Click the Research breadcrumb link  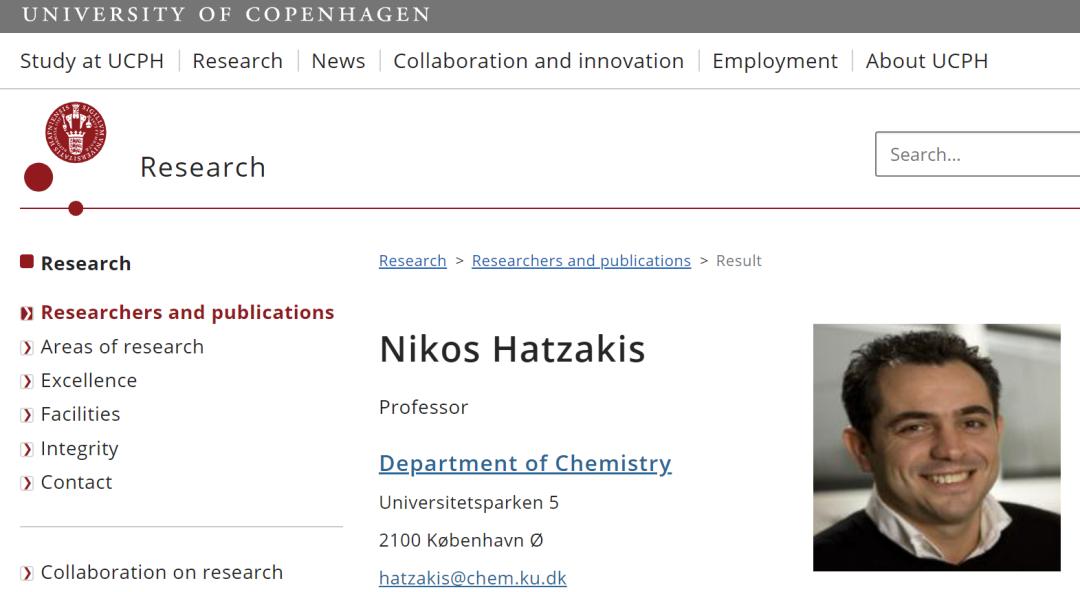click(412, 261)
